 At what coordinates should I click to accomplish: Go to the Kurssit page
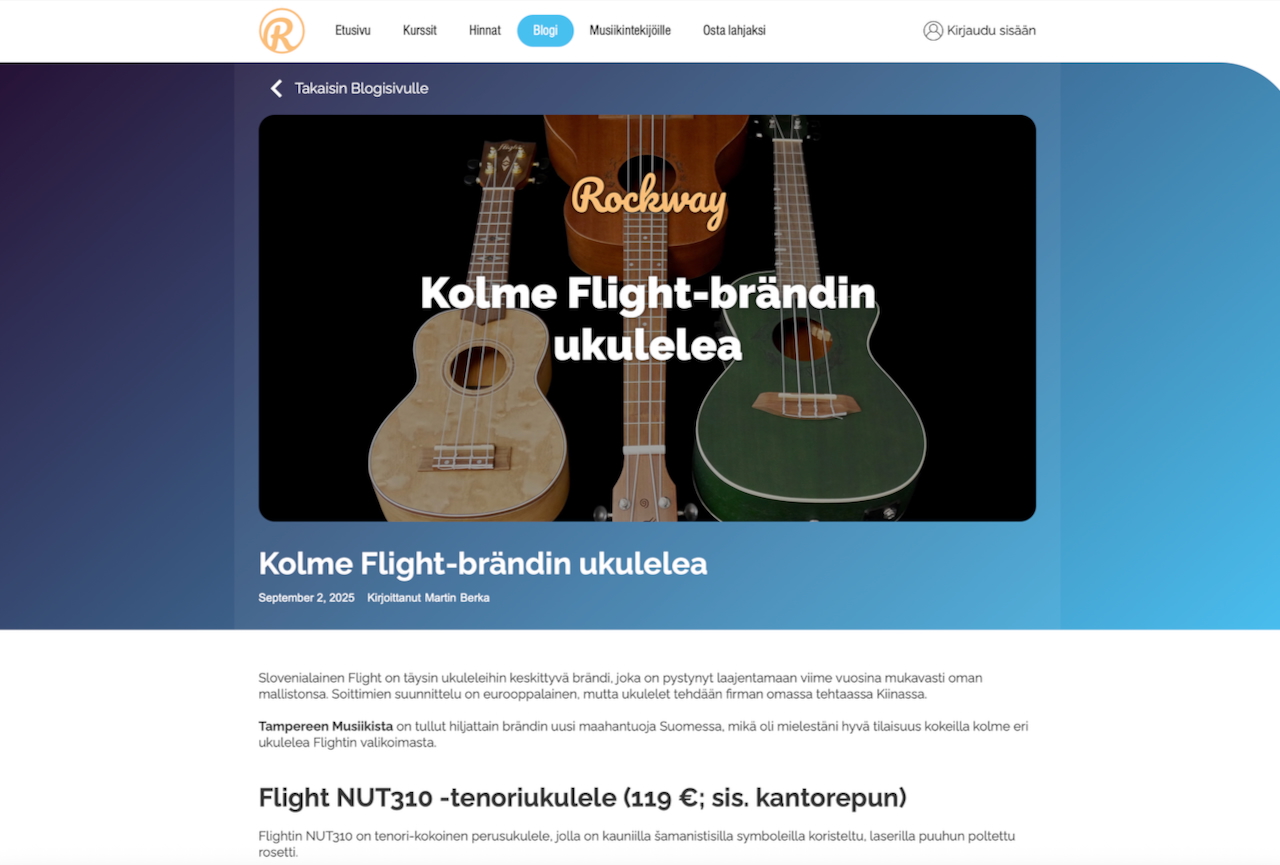[x=420, y=31]
